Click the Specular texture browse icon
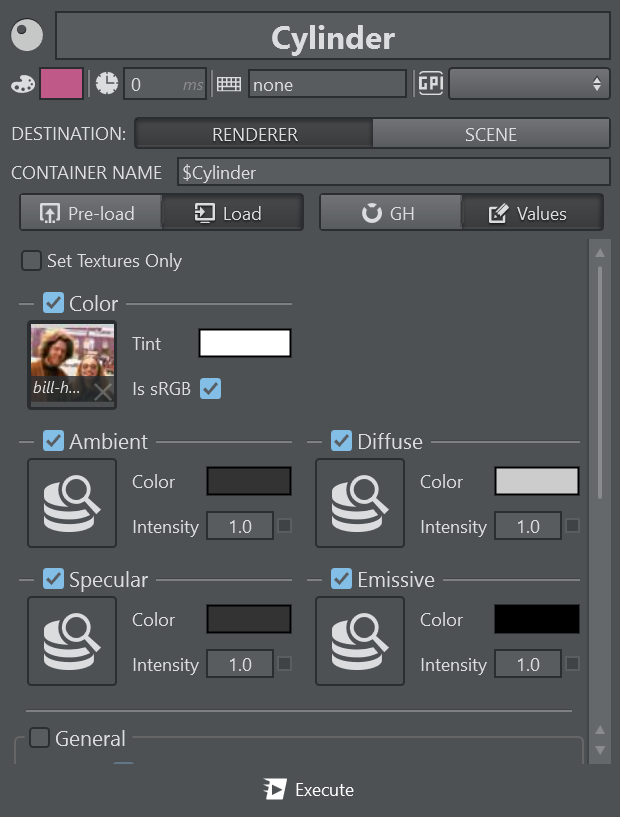 pos(72,641)
